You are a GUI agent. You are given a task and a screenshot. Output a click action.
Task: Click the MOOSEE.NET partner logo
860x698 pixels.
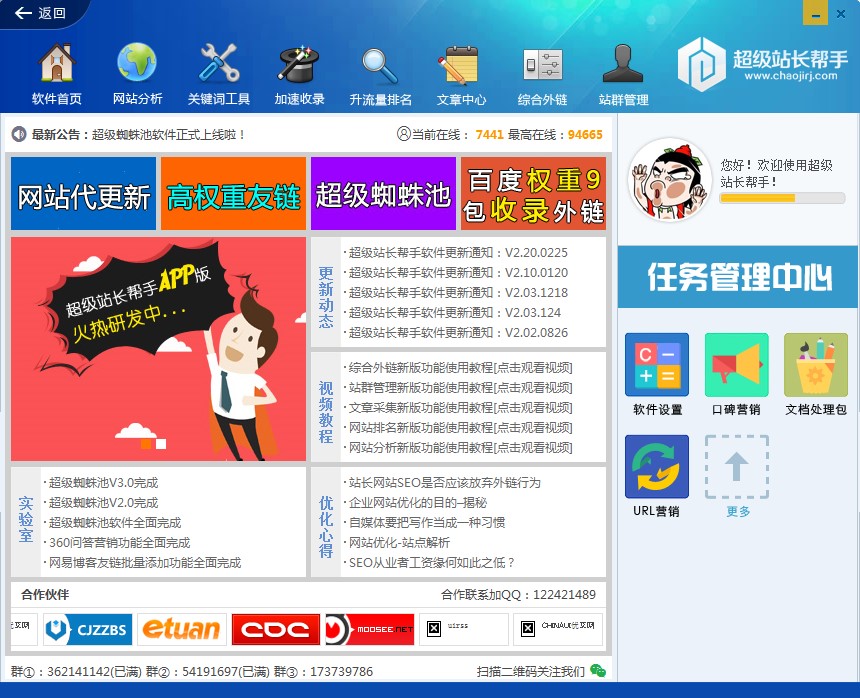click(370, 629)
